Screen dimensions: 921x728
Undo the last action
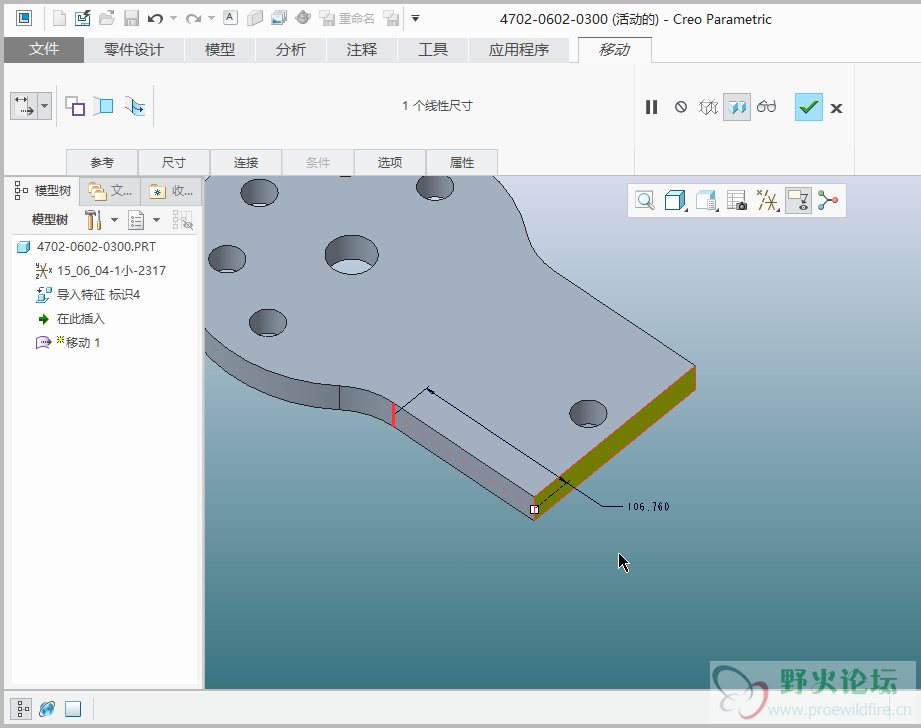tap(155, 19)
